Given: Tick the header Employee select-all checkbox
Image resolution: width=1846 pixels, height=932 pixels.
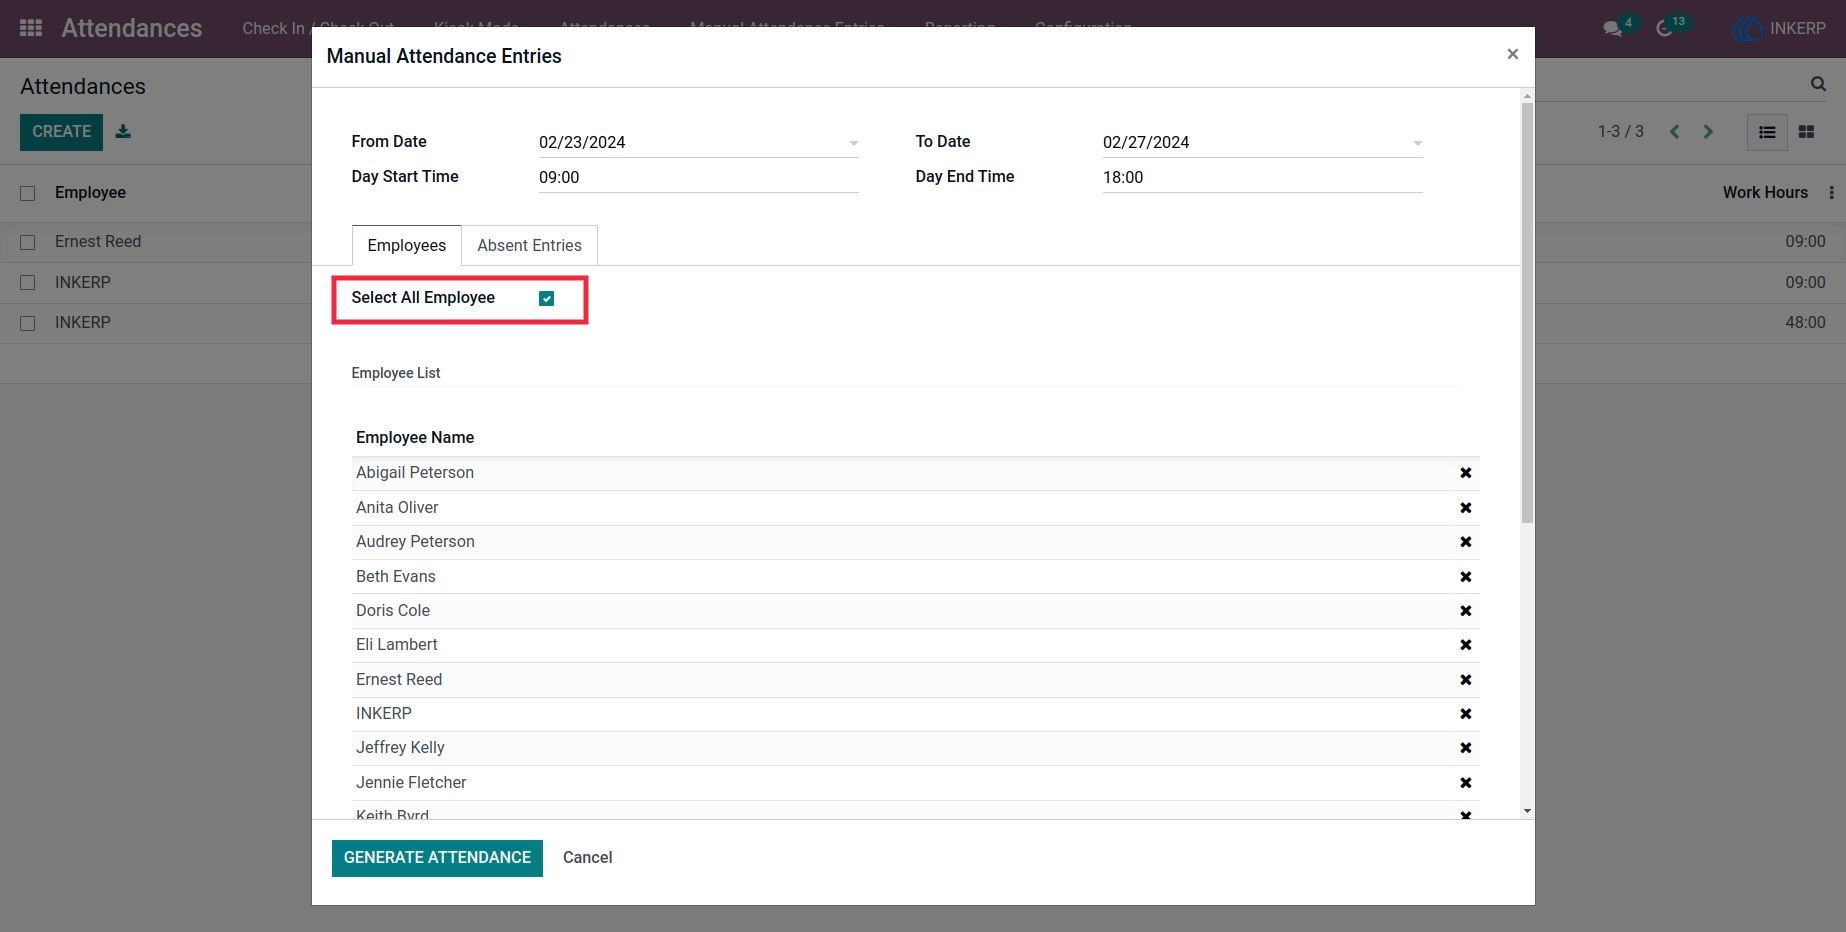Looking at the screenshot, I should point(28,193).
